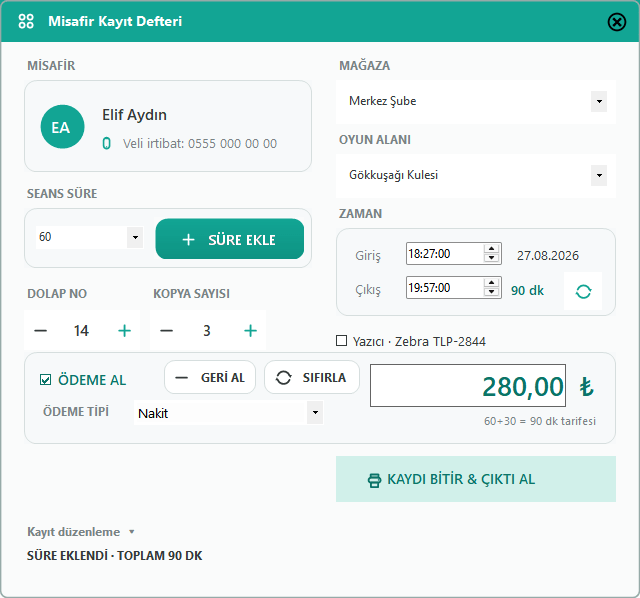Click the SÜRE EKLENDİ · TOPLAM 90 DK status
This screenshot has width=640, height=598.
tap(115, 556)
